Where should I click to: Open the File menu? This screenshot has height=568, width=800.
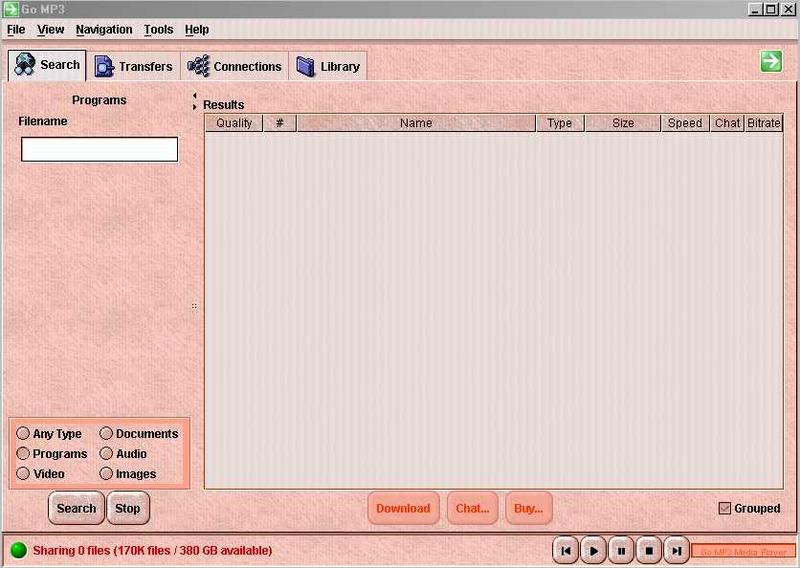click(16, 30)
